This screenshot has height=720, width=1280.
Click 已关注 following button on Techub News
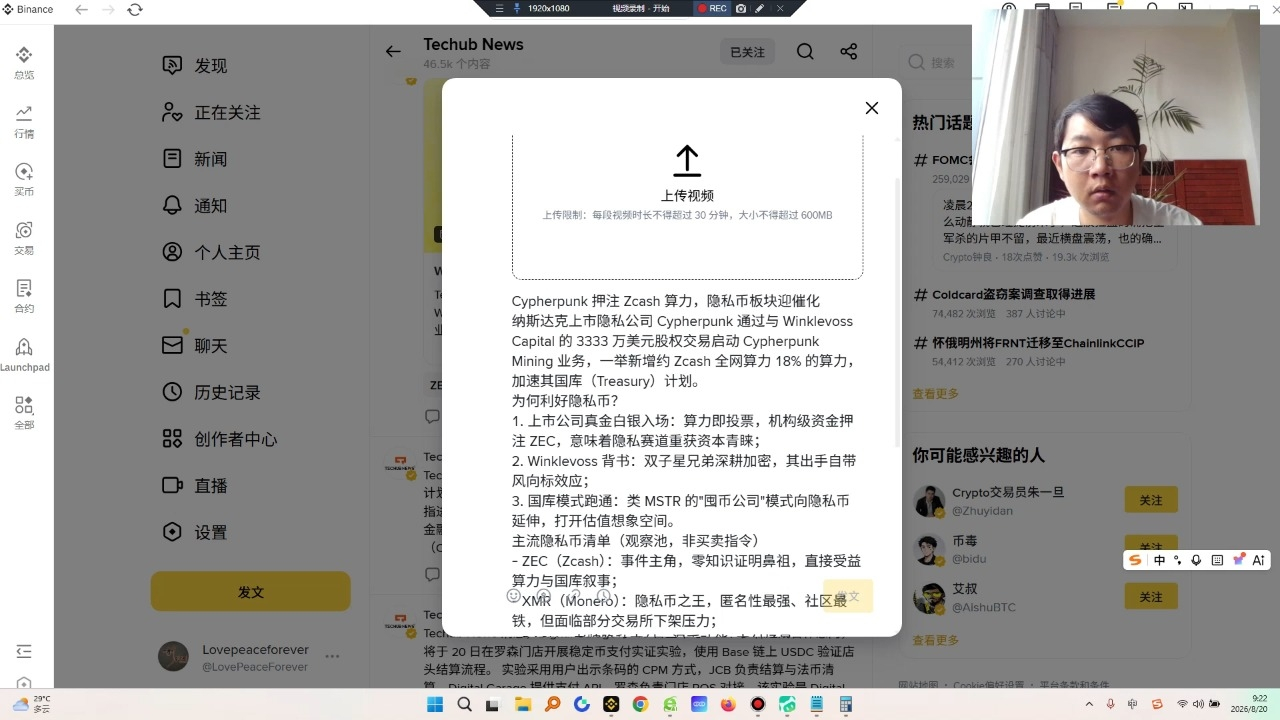coord(747,52)
